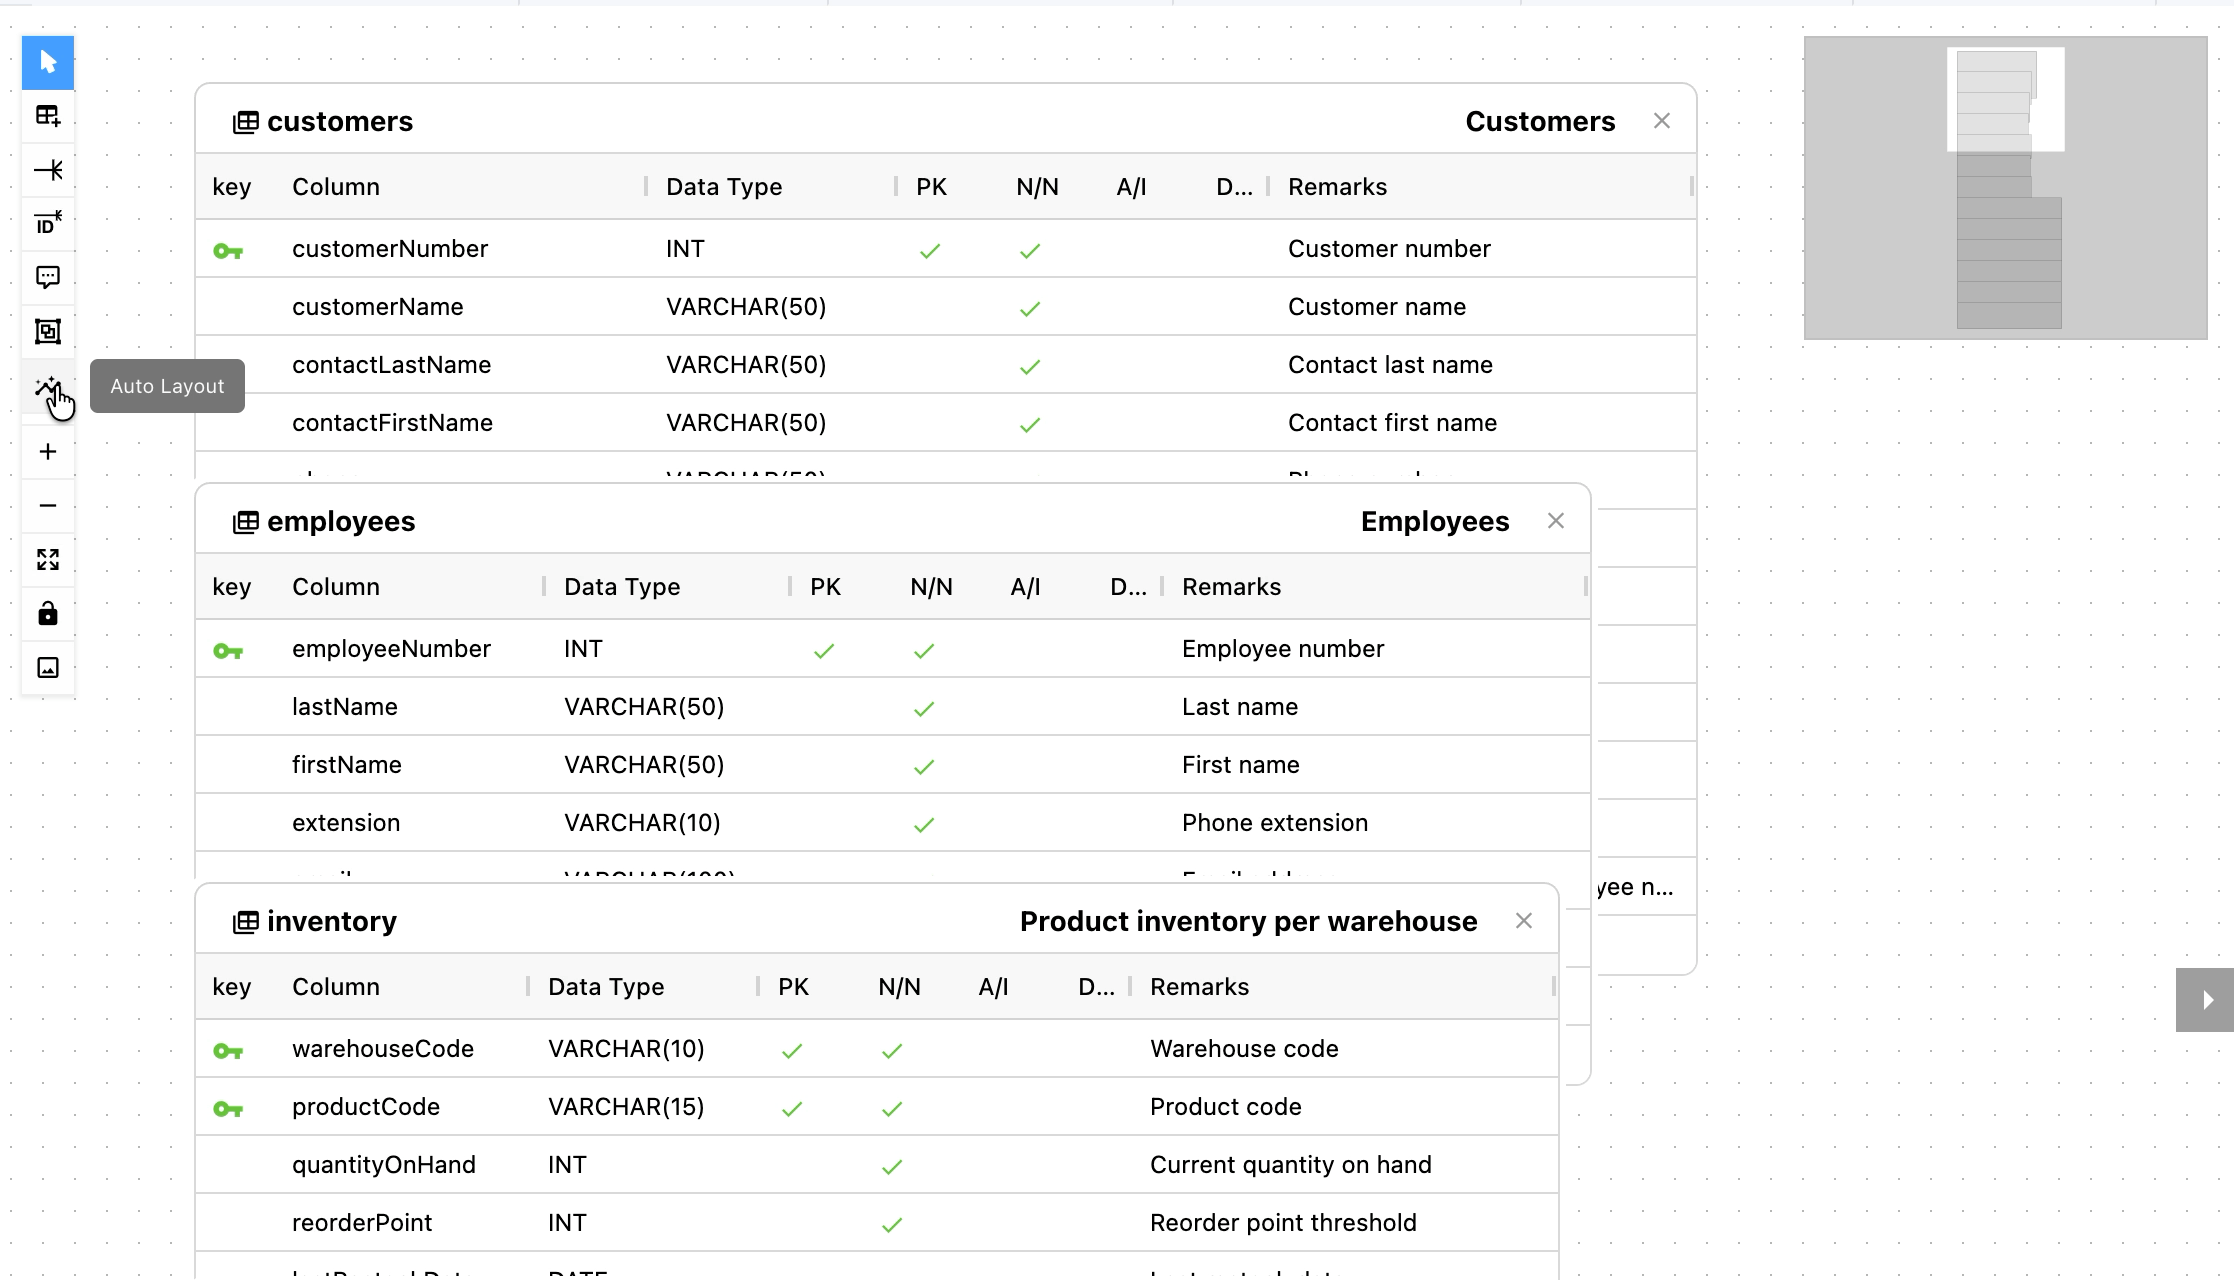Select the customerName column cell

click(x=378, y=307)
